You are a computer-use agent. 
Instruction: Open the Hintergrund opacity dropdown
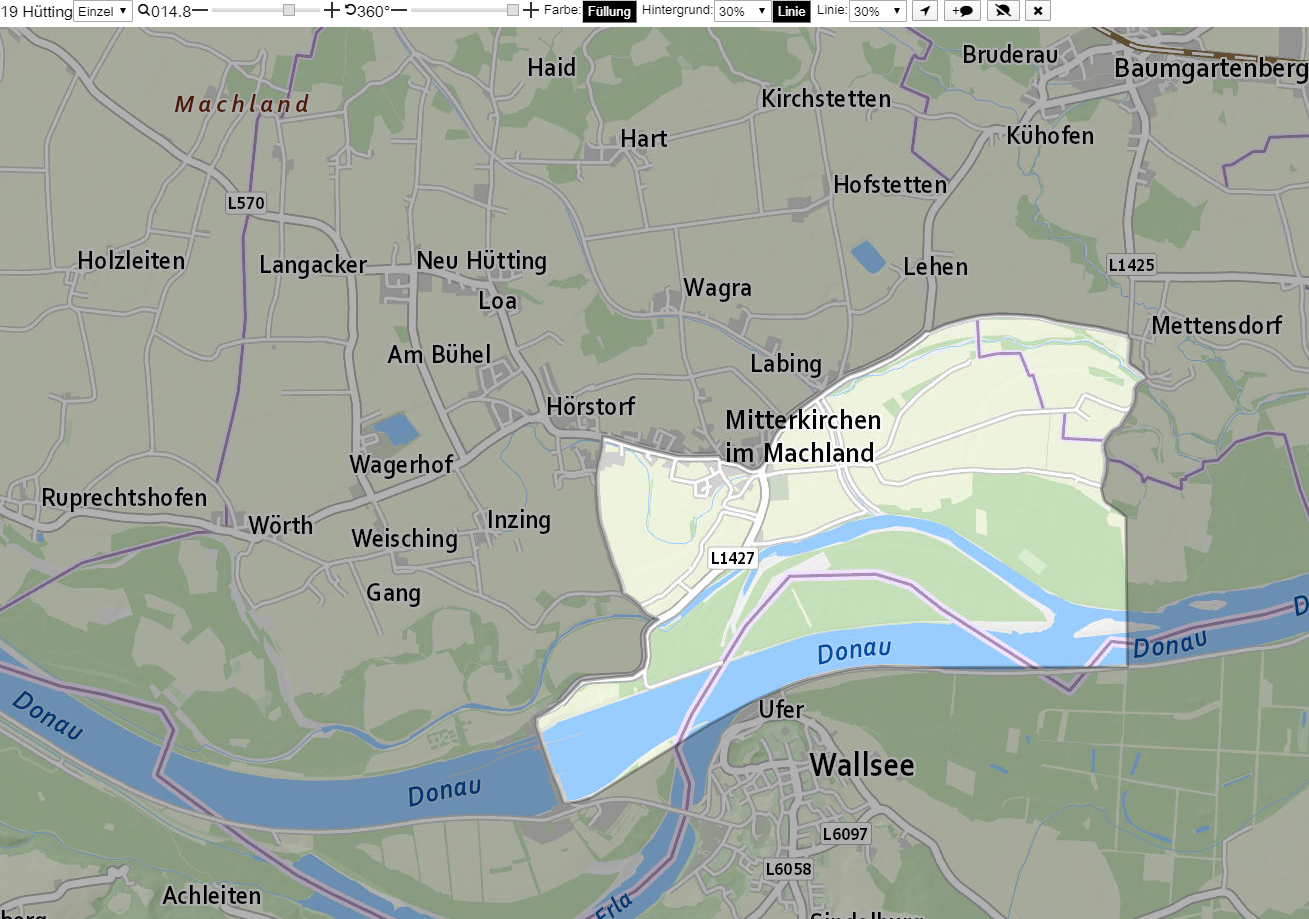(x=742, y=11)
